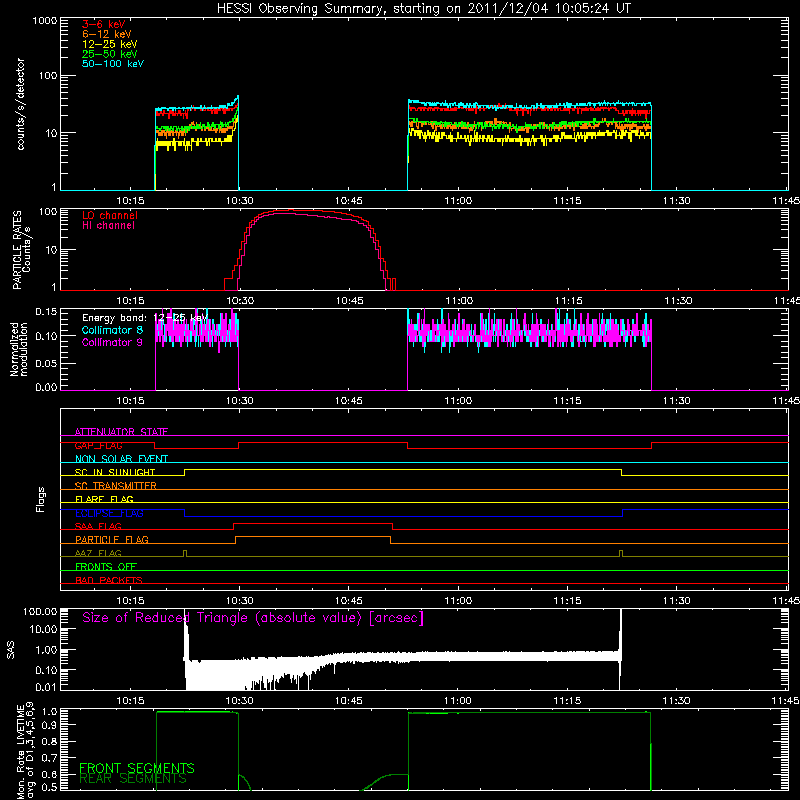Pick the cyan '50-100 keV' legend label
The height and width of the screenshot is (800, 800).
coord(113,64)
